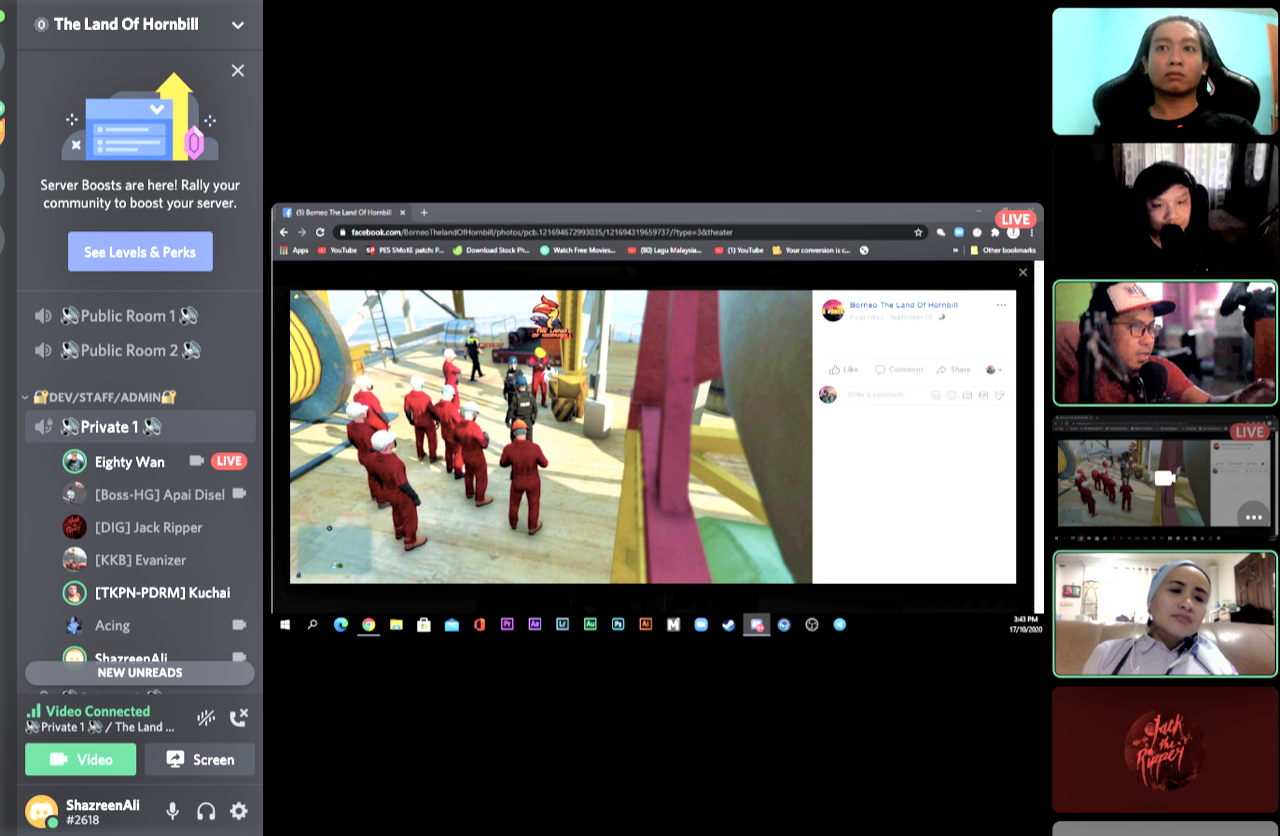
Task: Click Steam icon in the shared taskbar
Action: coord(729,625)
